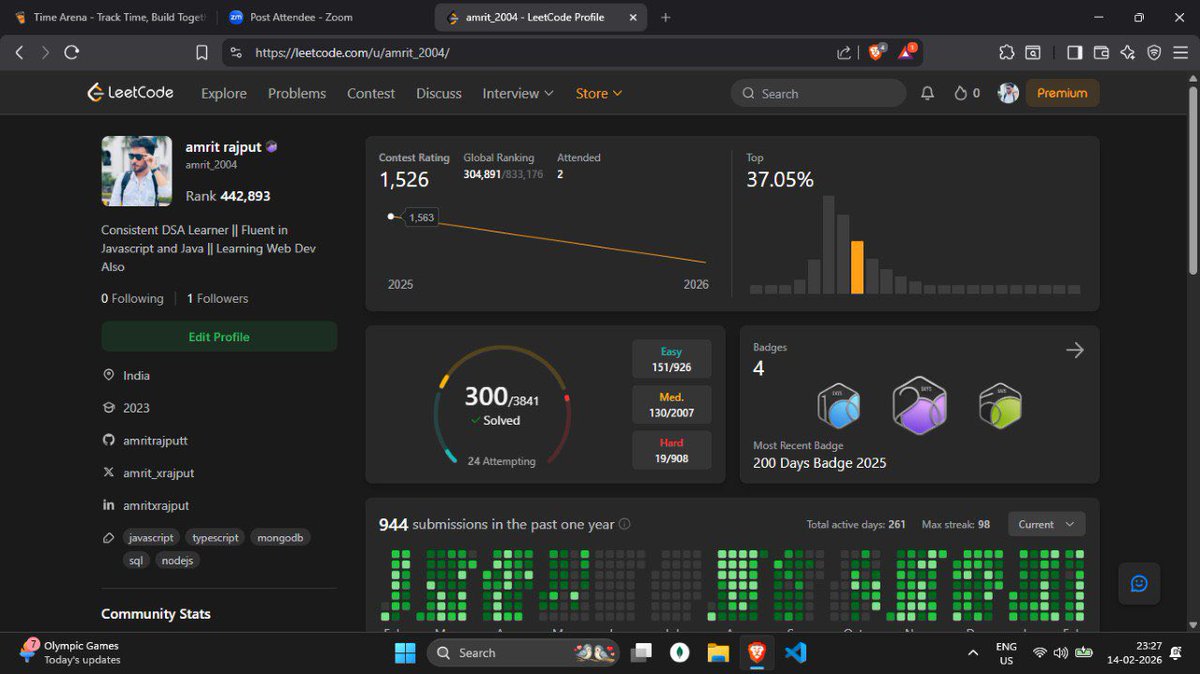Click the site settings icon beside URL
Screen dimensions: 1200x674
coord(235,52)
